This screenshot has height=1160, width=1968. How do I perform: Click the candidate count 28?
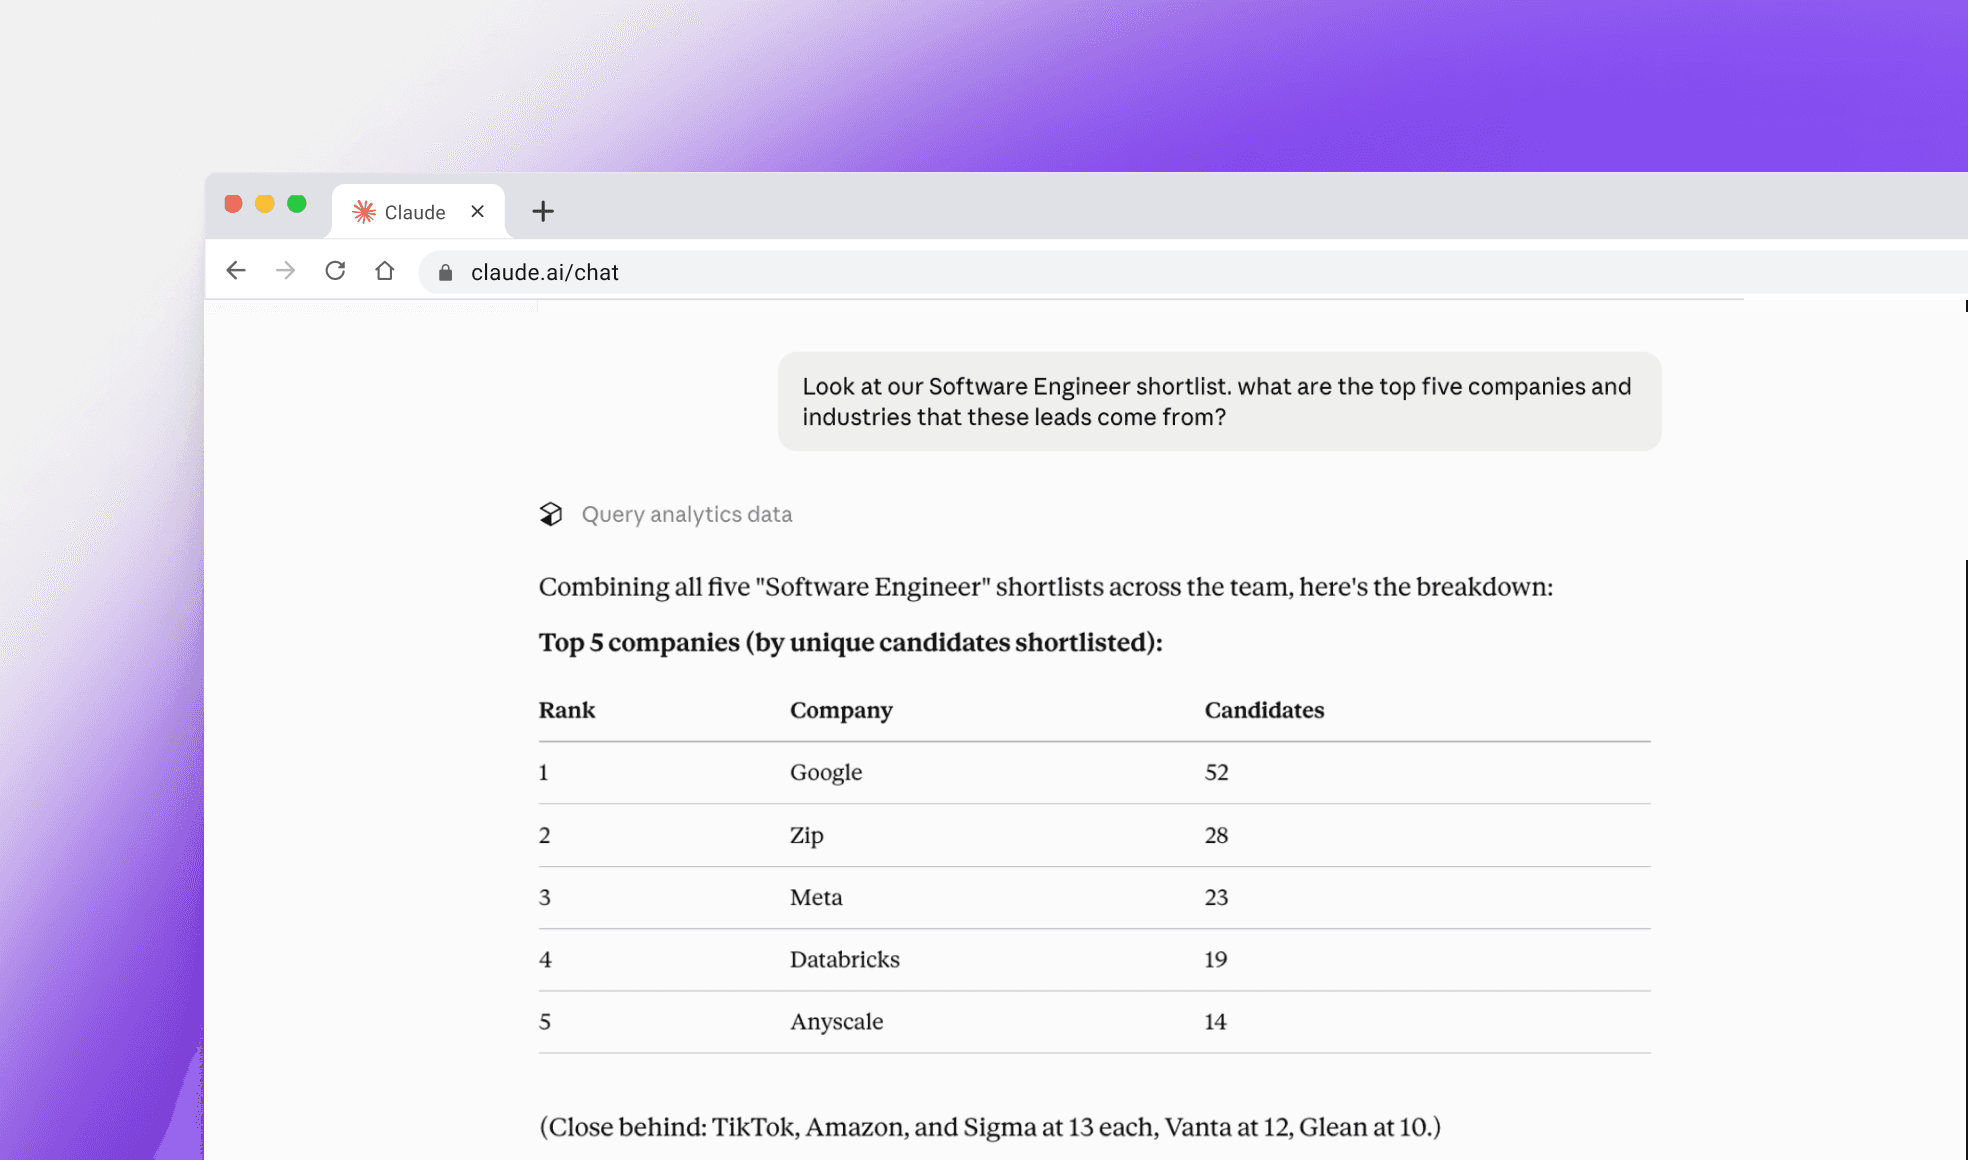coord(1216,835)
